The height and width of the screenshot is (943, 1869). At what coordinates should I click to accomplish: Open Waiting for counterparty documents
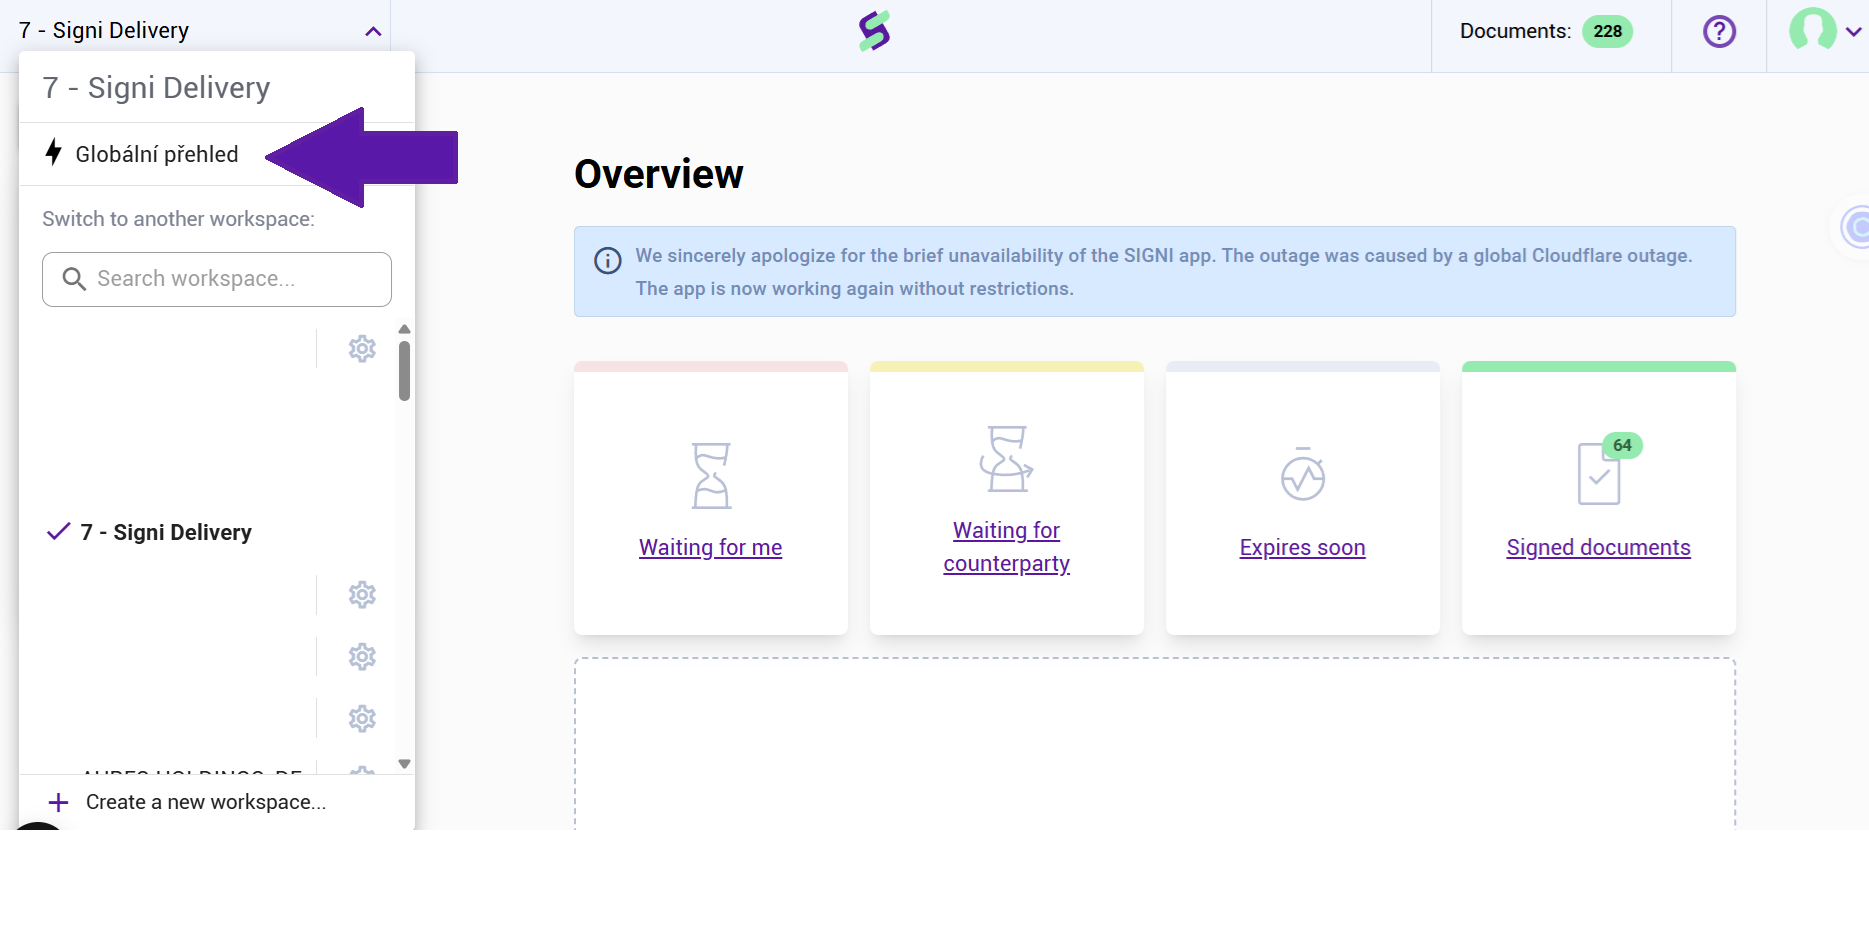click(x=1006, y=547)
